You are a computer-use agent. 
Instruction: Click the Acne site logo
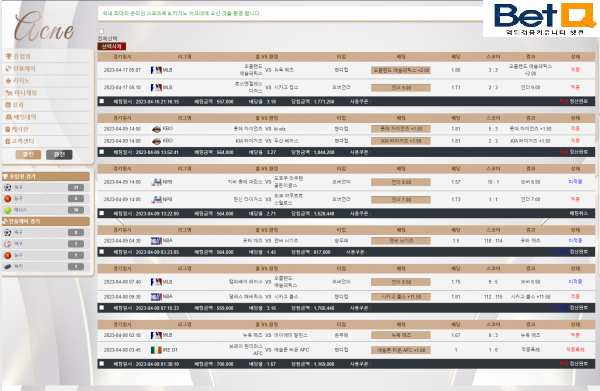point(44,26)
